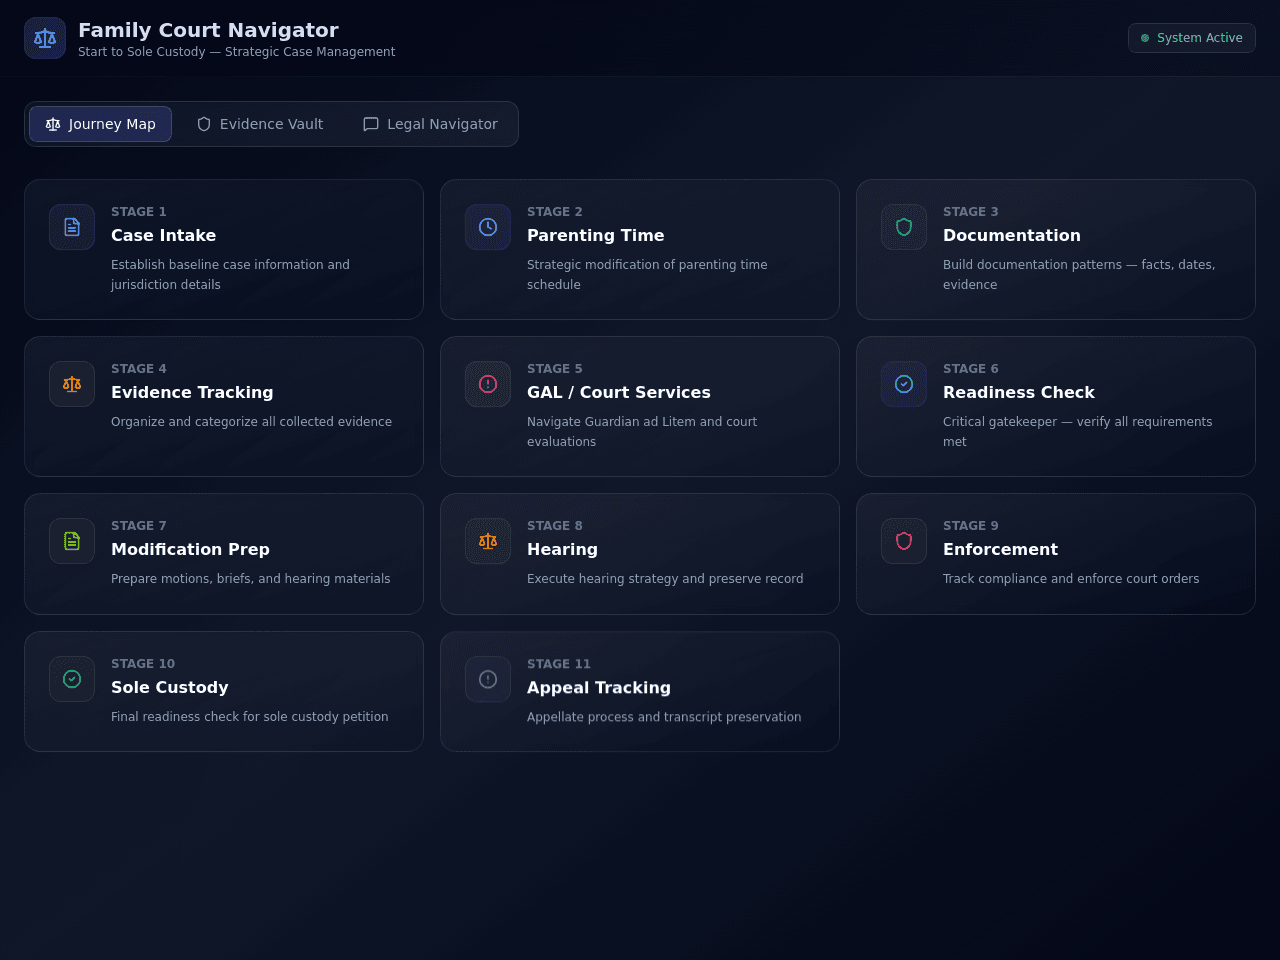The height and width of the screenshot is (960, 1280).
Task: Open the Legal Navigator tab
Action: [x=430, y=124]
